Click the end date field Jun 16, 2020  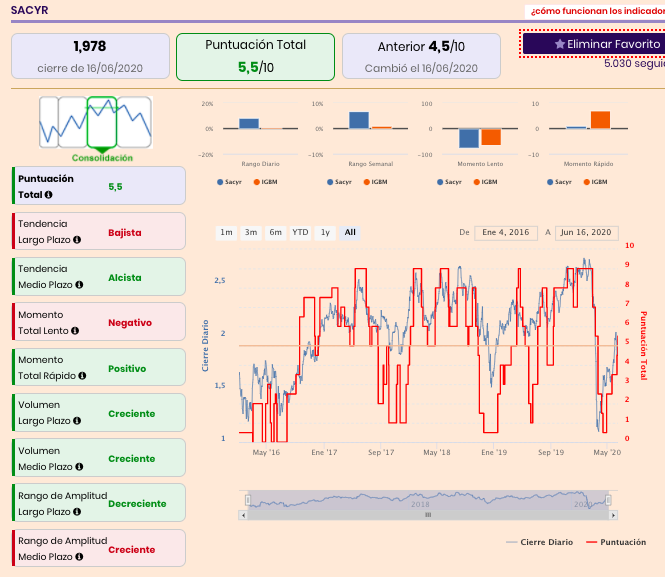(x=587, y=233)
